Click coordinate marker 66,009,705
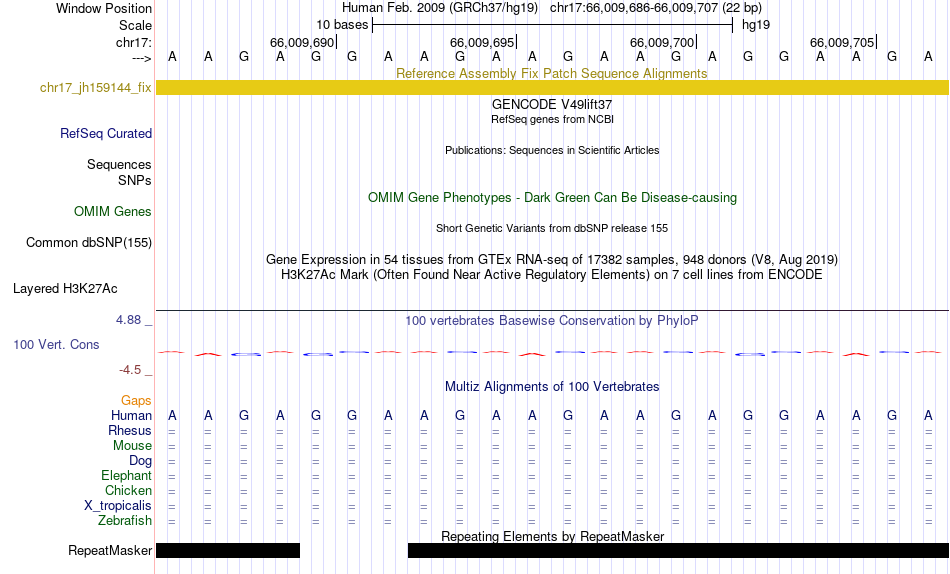The image size is (950, 574). tap(842, 42)
